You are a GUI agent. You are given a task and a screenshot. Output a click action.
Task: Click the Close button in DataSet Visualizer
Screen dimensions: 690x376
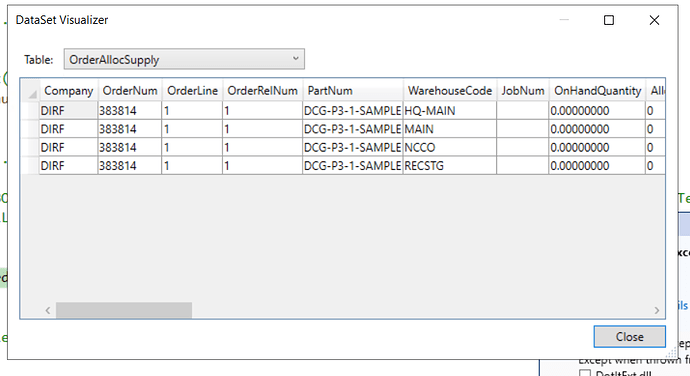coord(629,337)
